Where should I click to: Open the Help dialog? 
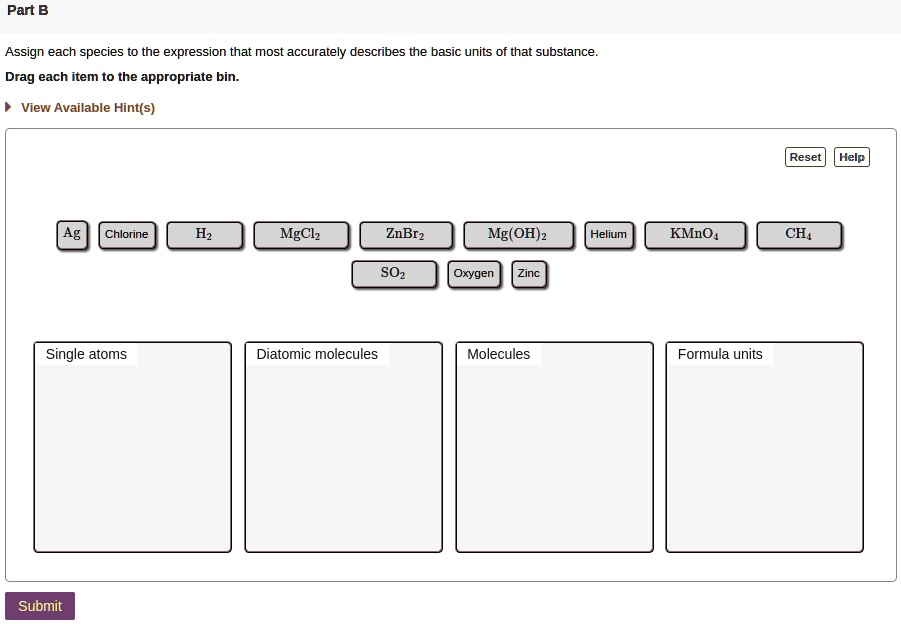(851, 156)
